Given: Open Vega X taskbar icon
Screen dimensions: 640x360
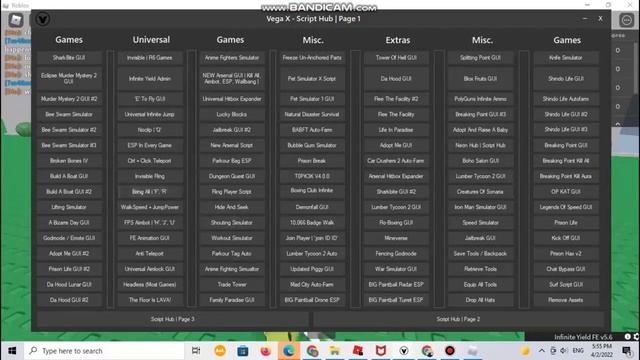Looking at the screenshot, I should [x=404, y=351].
